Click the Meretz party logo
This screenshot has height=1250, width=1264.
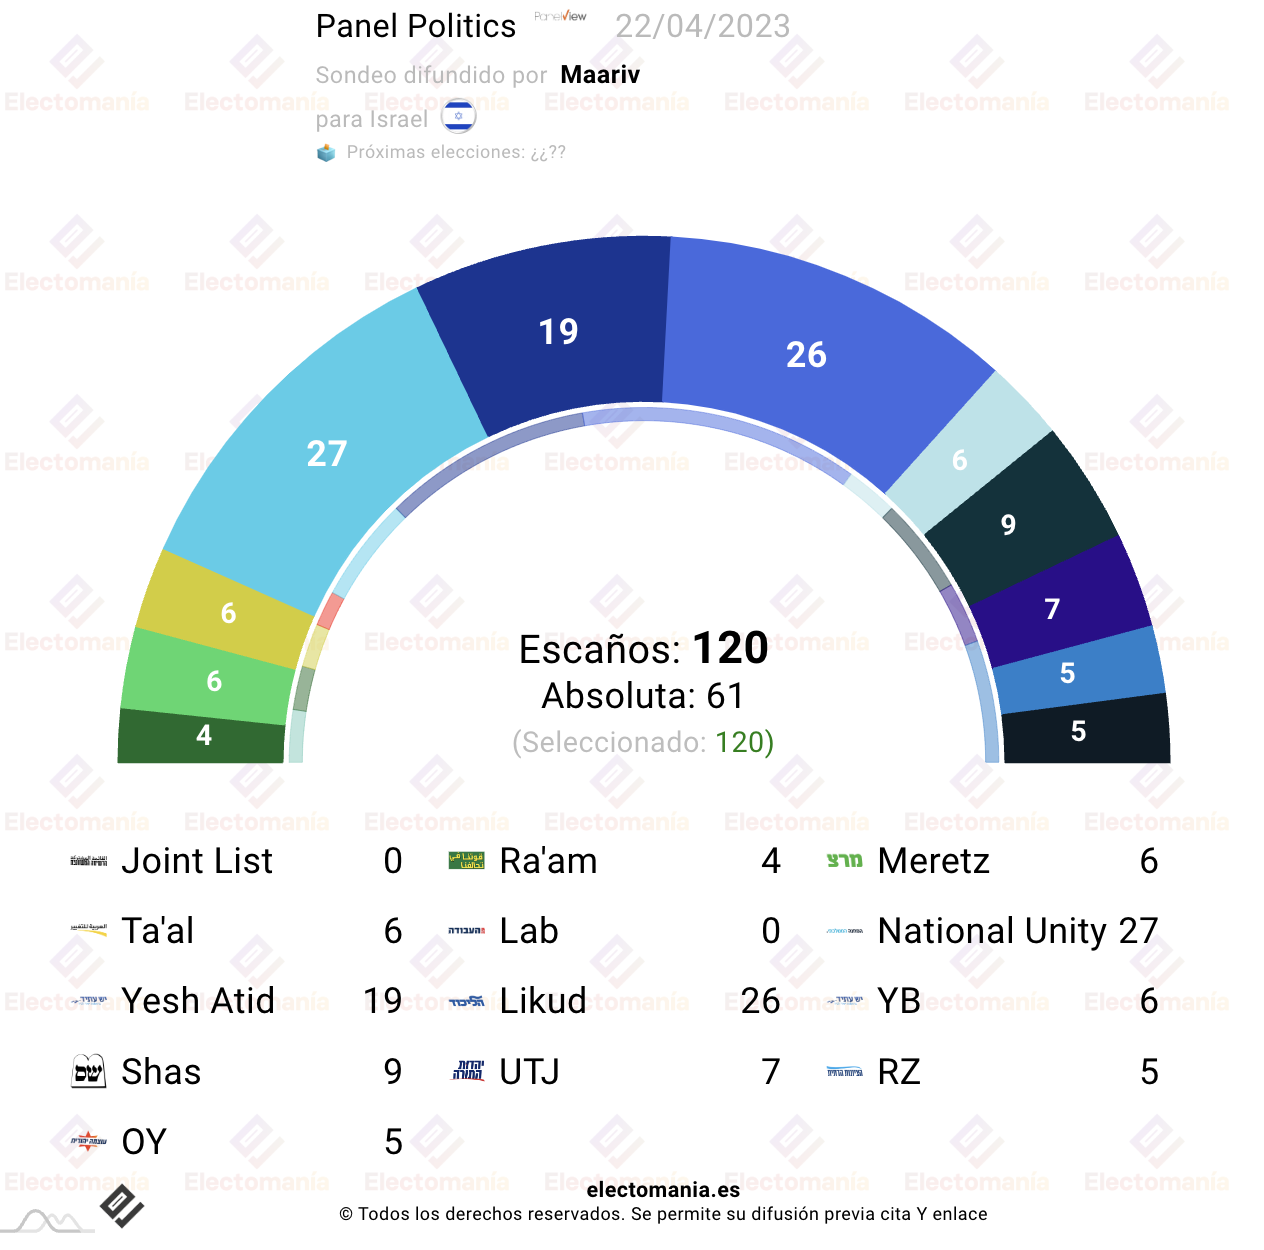845,860
